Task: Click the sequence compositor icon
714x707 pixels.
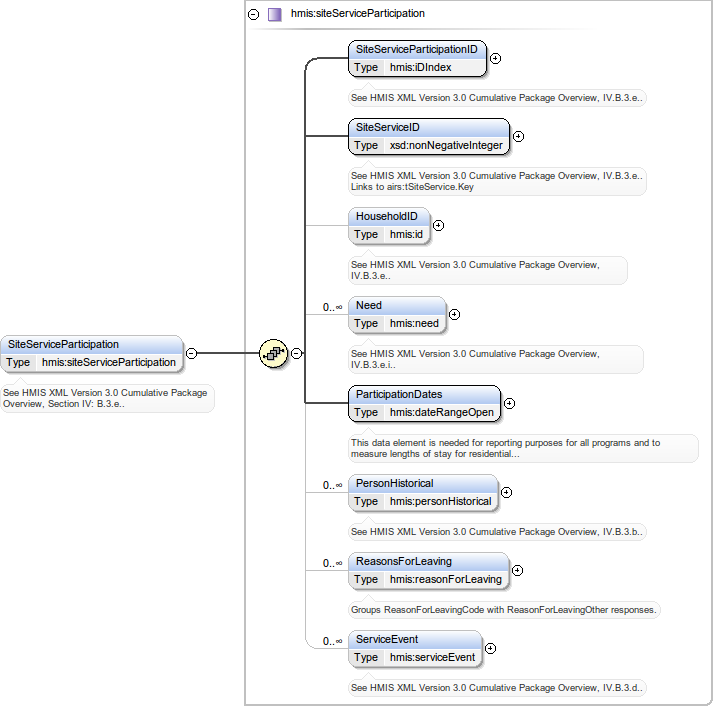Action: click(x=273, y=353)
